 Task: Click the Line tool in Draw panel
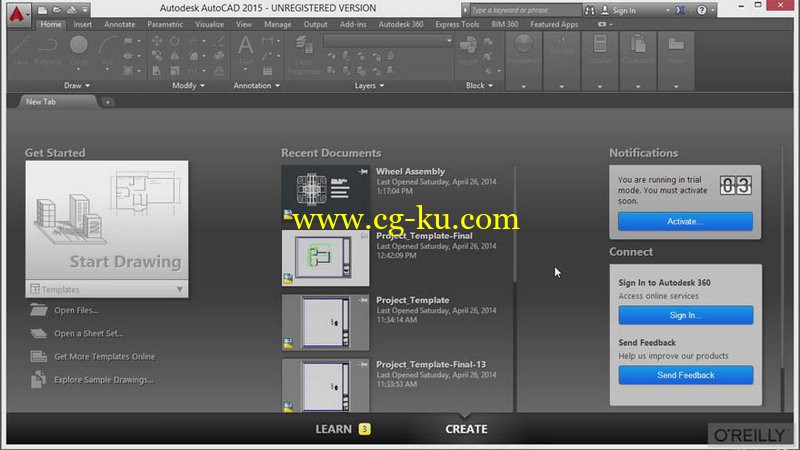click(20, 50)
